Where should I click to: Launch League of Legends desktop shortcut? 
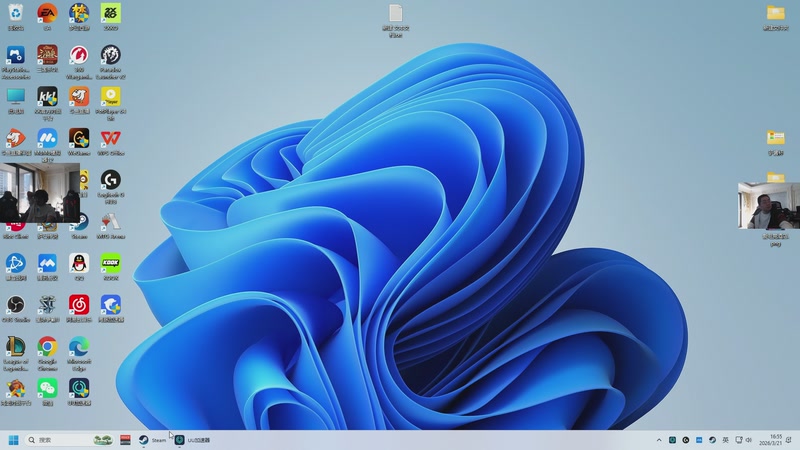[x=16, y=354]
